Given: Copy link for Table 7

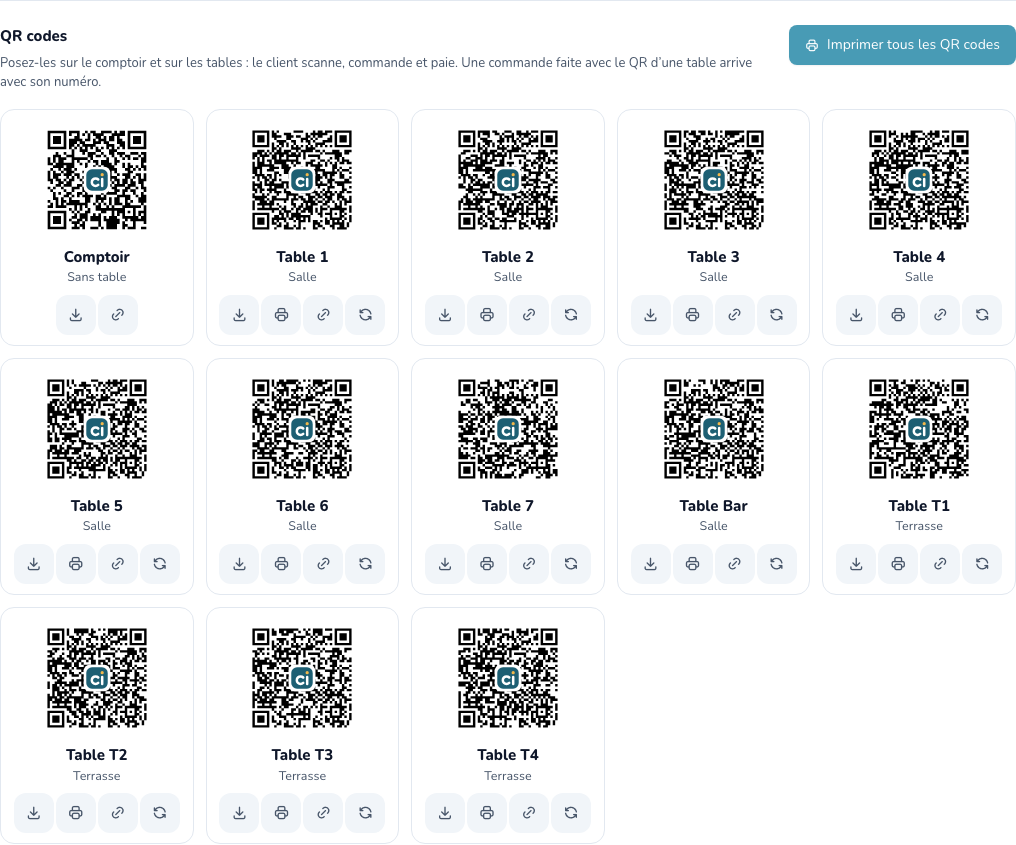Looking at the screenshot, I should [529, 564].
